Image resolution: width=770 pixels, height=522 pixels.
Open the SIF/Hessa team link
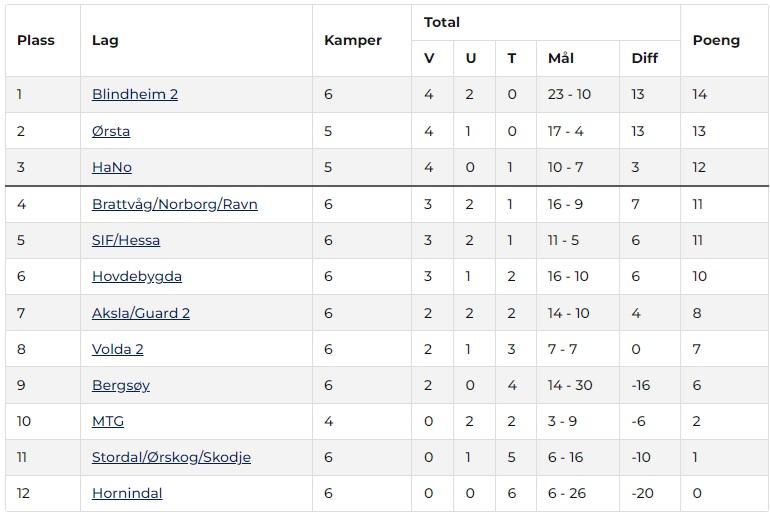(x=125, y=240)
